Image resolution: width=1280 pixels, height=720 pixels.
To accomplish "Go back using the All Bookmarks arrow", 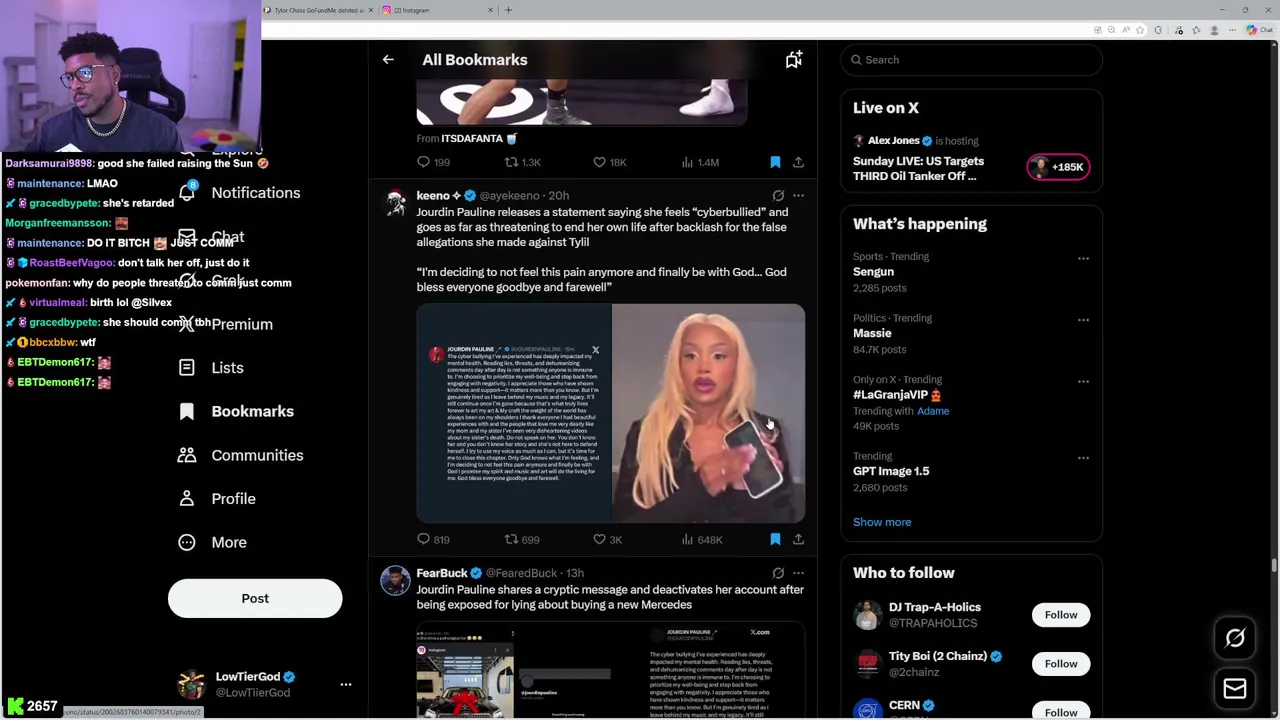I will 388,60.
